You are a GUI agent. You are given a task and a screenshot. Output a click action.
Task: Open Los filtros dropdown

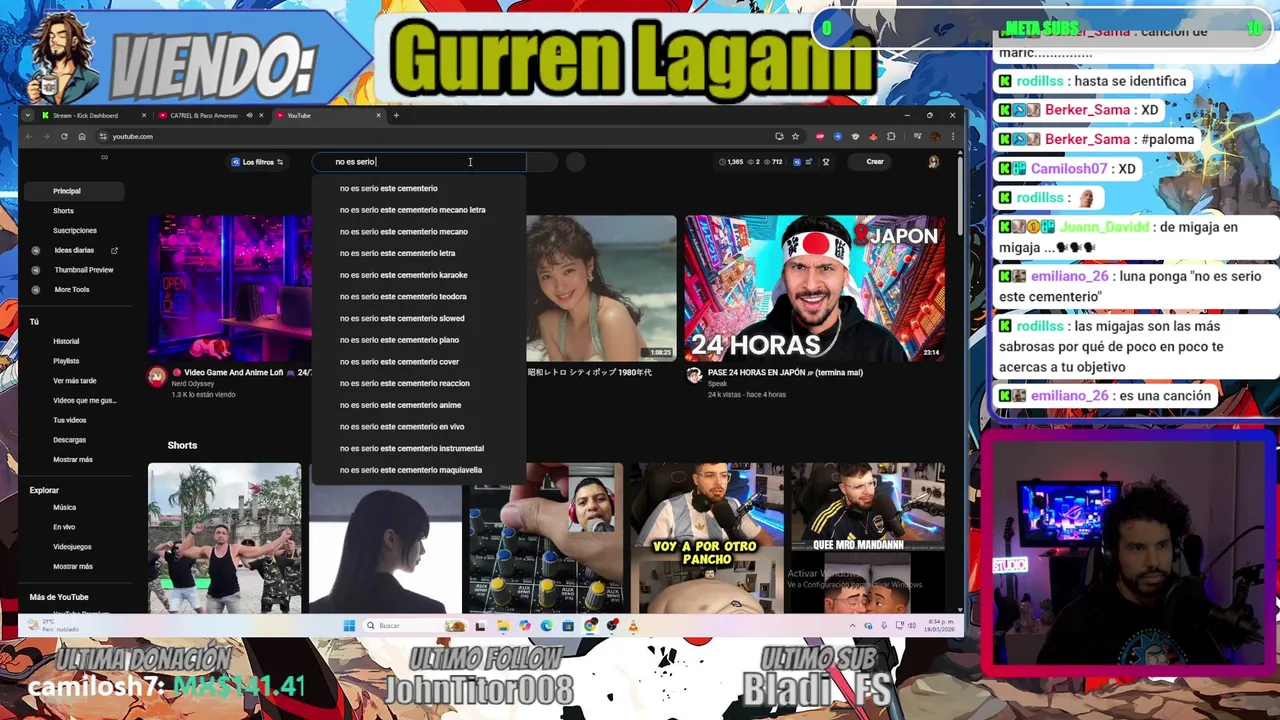point(257,162)
